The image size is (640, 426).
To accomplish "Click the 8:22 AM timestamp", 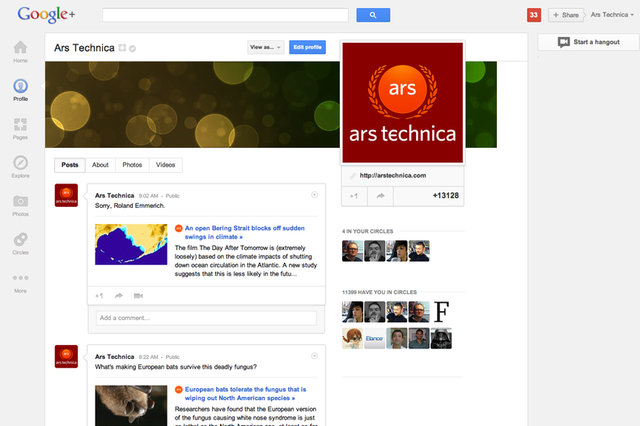I will (x=148, y=357).
